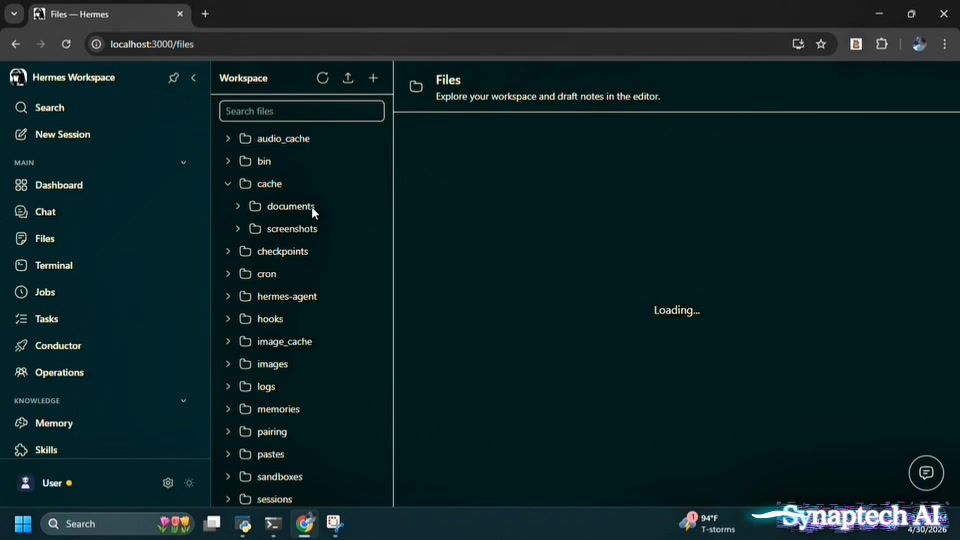Pin the Hermes Workspace sidebar
This screenshot has width=960, height=540.
point(174,78)
